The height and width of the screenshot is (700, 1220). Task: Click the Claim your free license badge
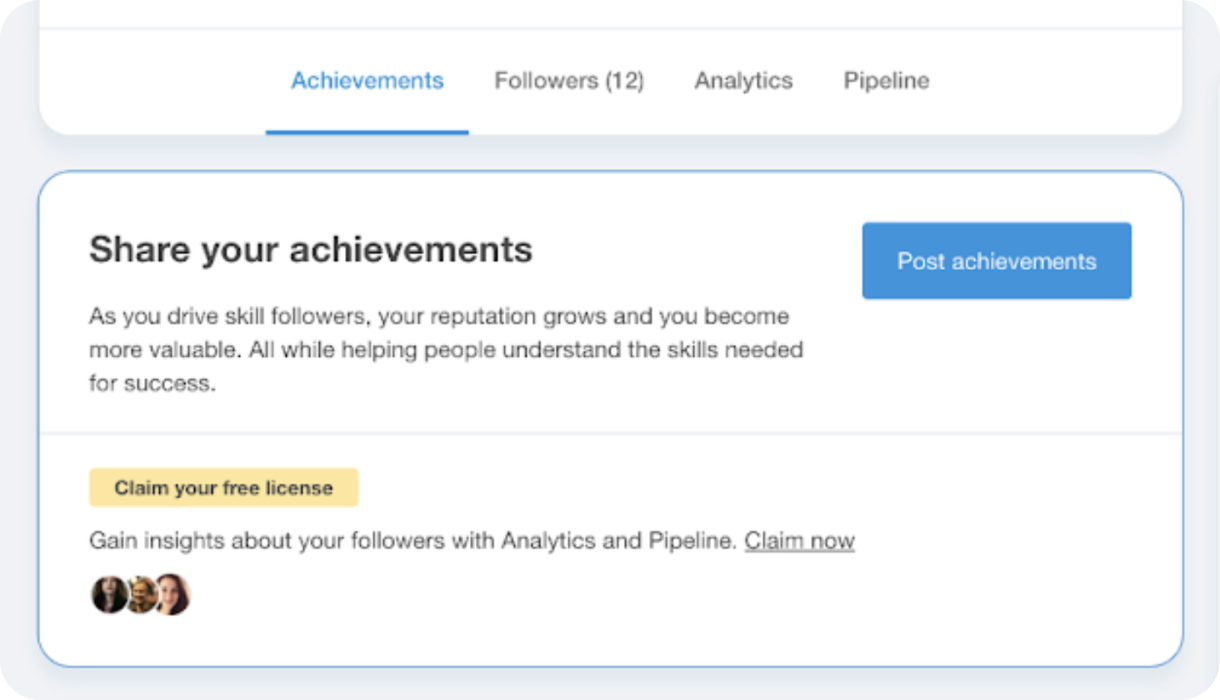tap(223, 488)
